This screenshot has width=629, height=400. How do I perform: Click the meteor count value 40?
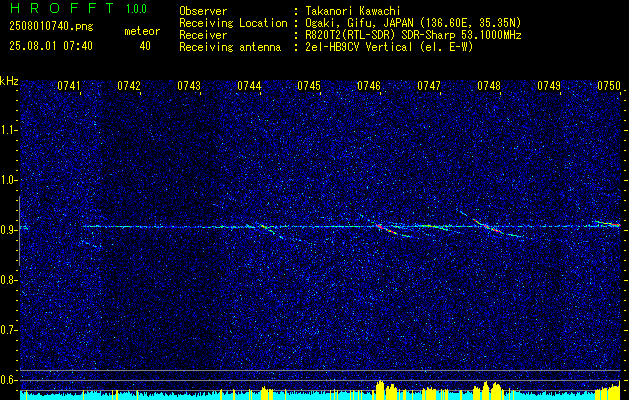click(x=145, y=46)
